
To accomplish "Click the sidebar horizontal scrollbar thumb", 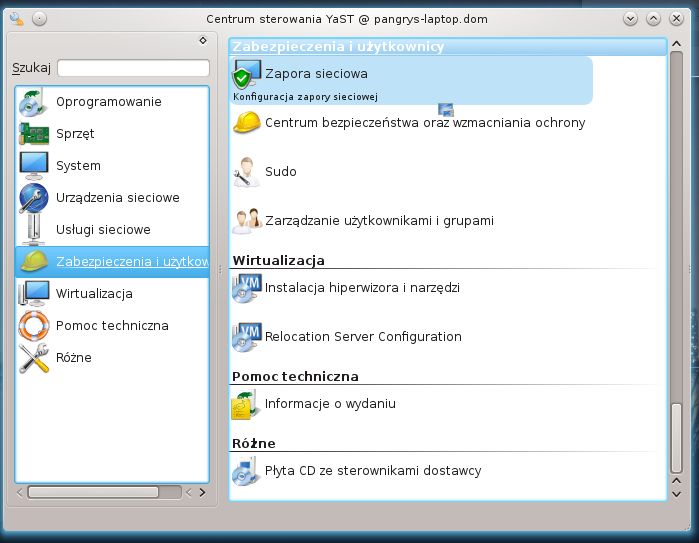I will click(93, 492).
